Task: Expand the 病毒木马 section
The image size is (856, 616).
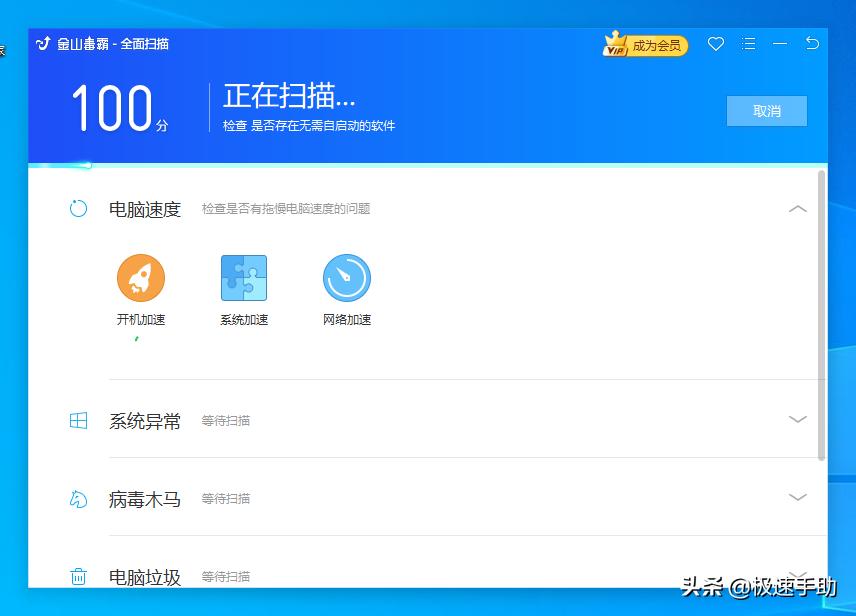Action: tap(798, 497)
